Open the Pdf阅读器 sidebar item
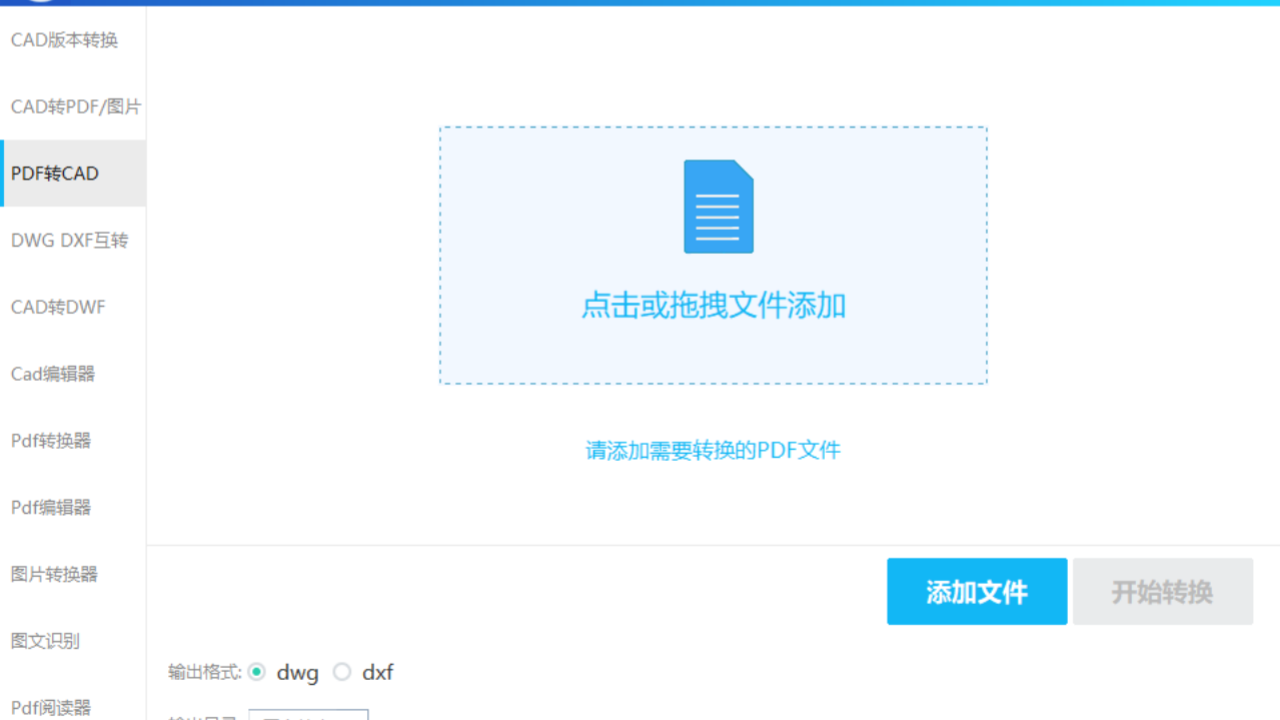This screenshot has height=720, width=1280. coord(51,707)
